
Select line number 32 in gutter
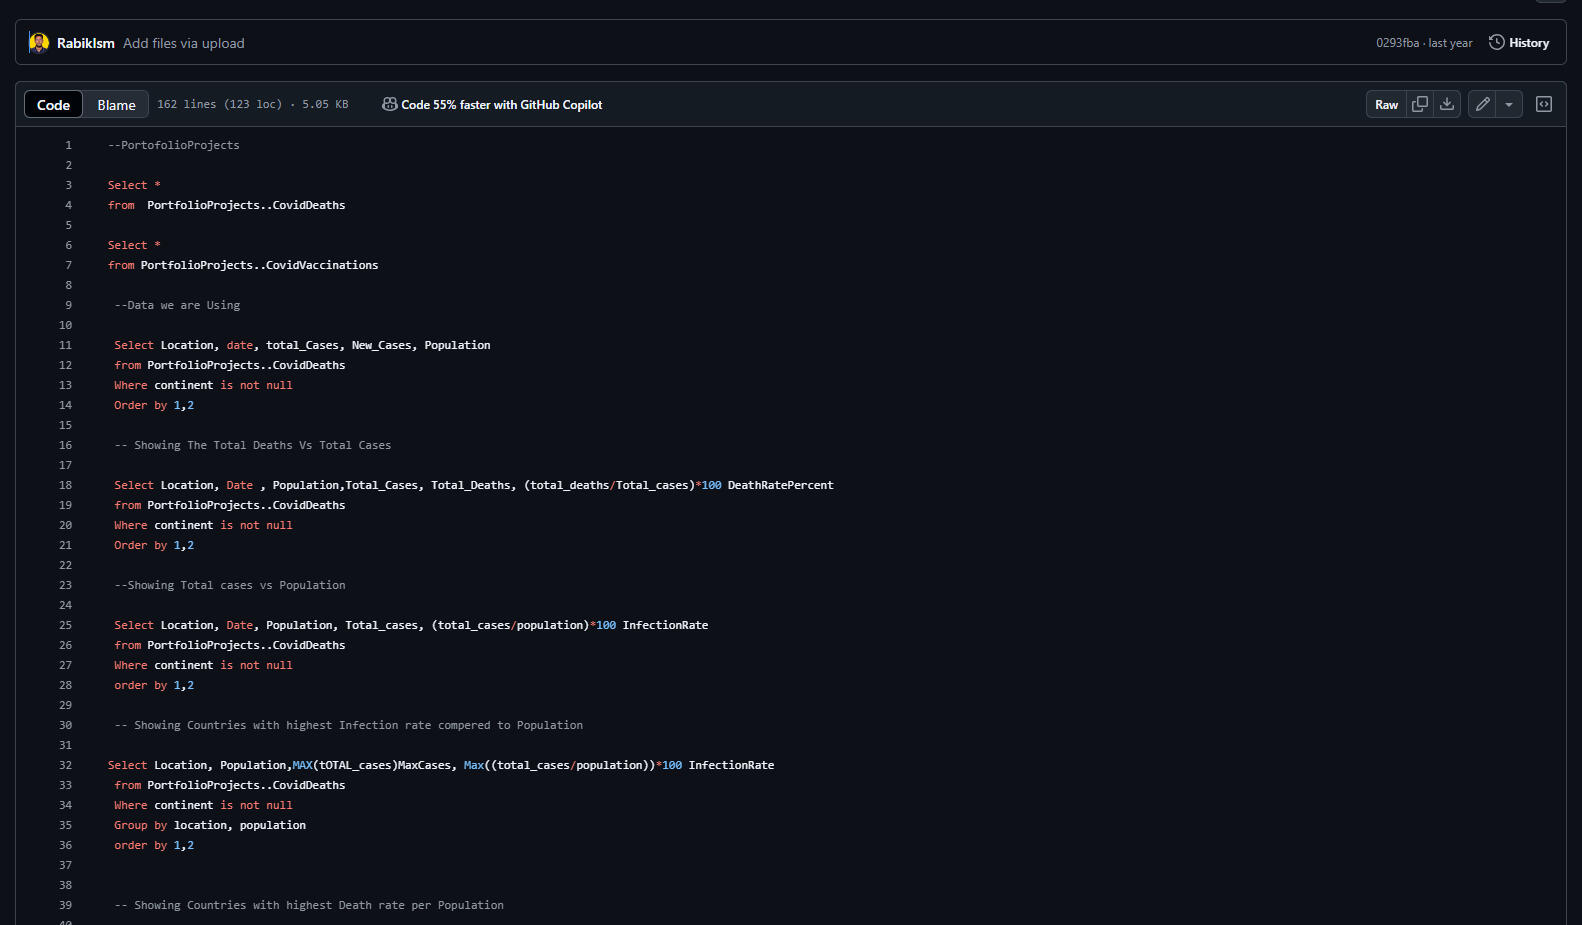[x=65, y=765]
